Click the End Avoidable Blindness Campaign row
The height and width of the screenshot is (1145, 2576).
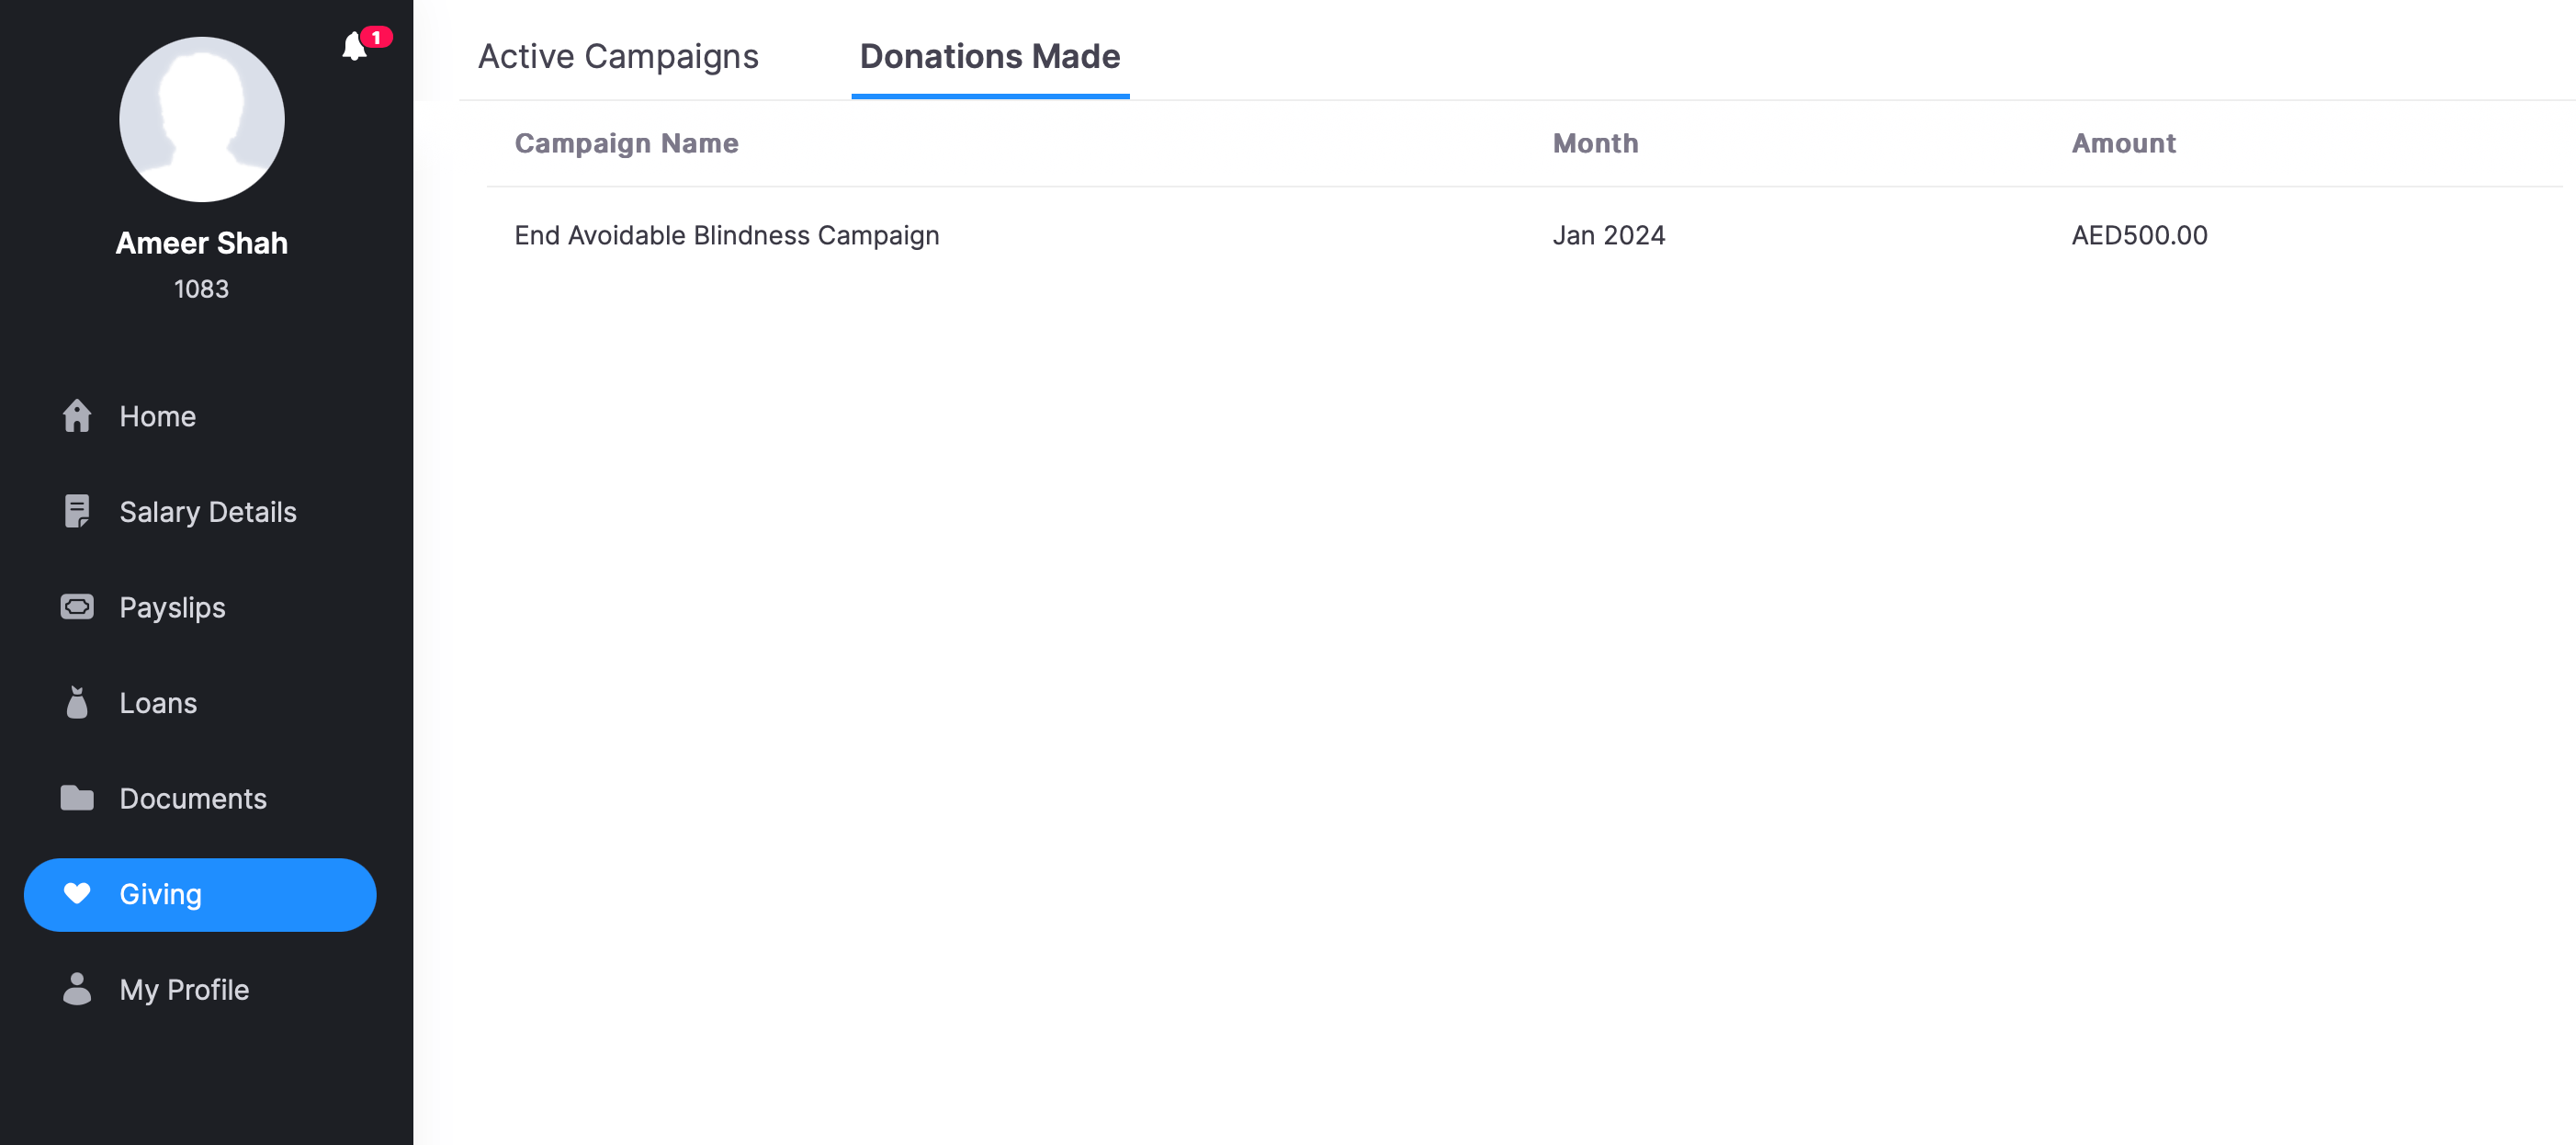click(727, 235)
